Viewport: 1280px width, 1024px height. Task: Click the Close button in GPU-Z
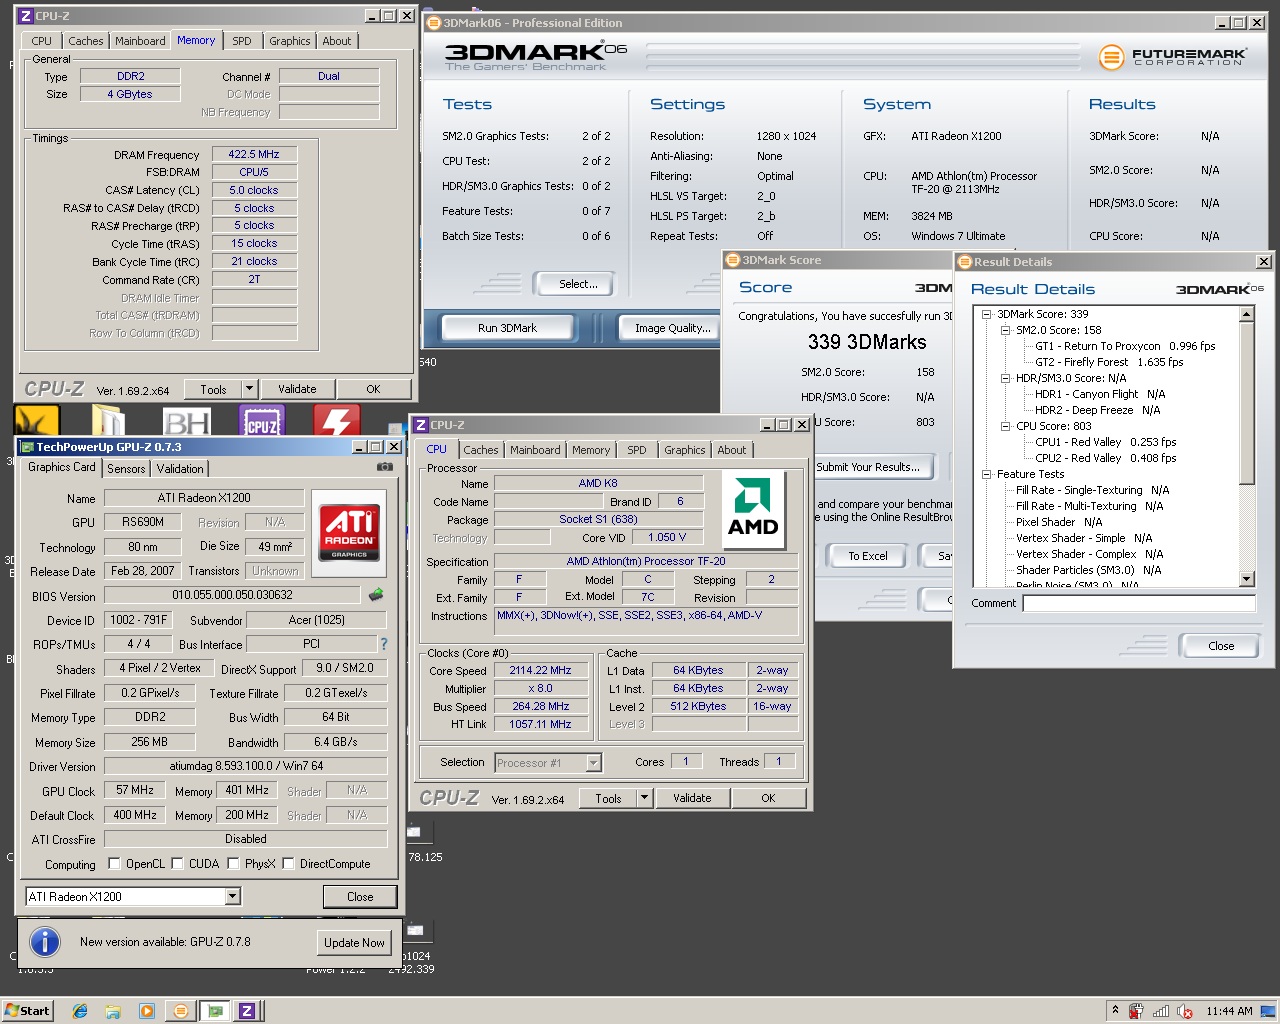pyautogui.click(x=360, y=896)
